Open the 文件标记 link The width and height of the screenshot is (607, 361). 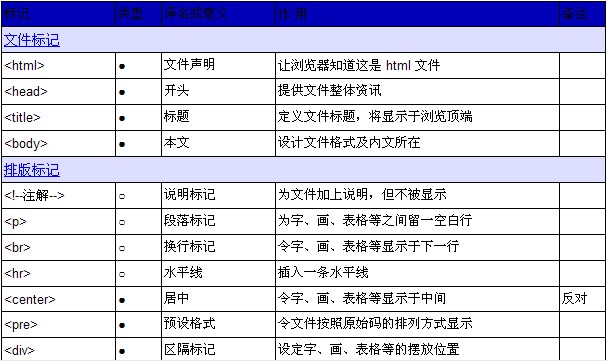point(31,40)
